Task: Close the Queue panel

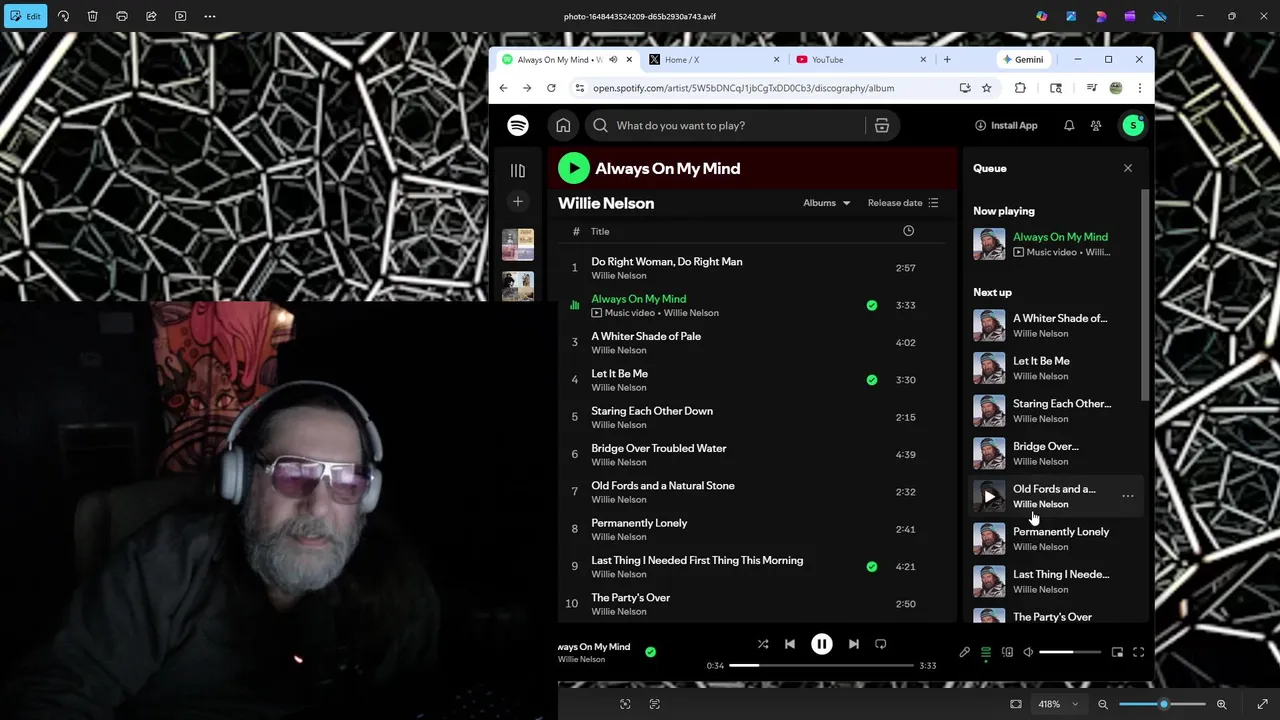Action: pos(1128,168)
